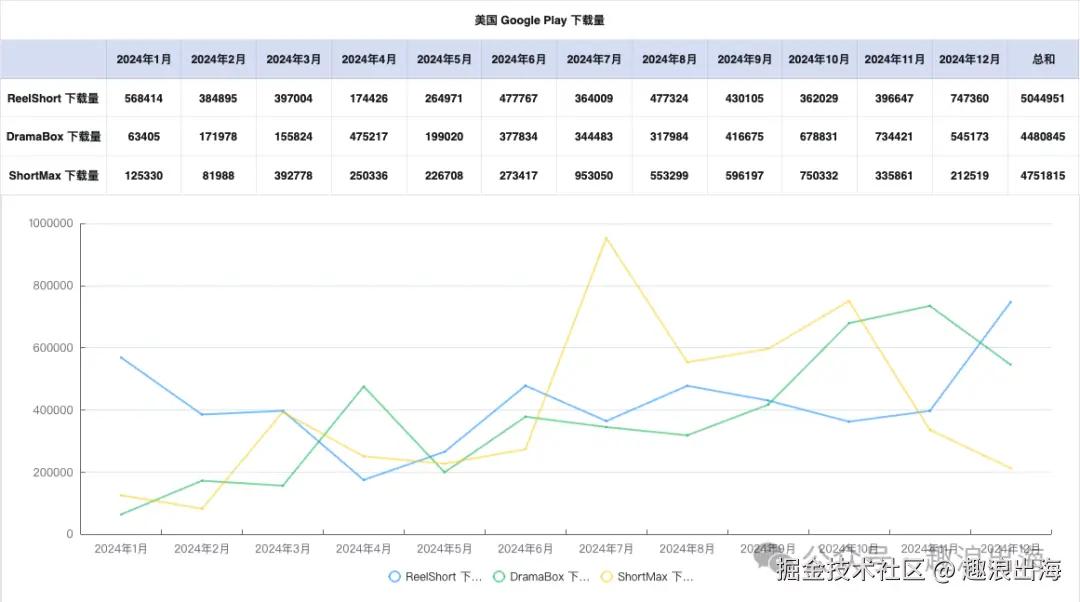Select the 总和 column header
Screen dimensions: 1080x602
[1043, 59]
